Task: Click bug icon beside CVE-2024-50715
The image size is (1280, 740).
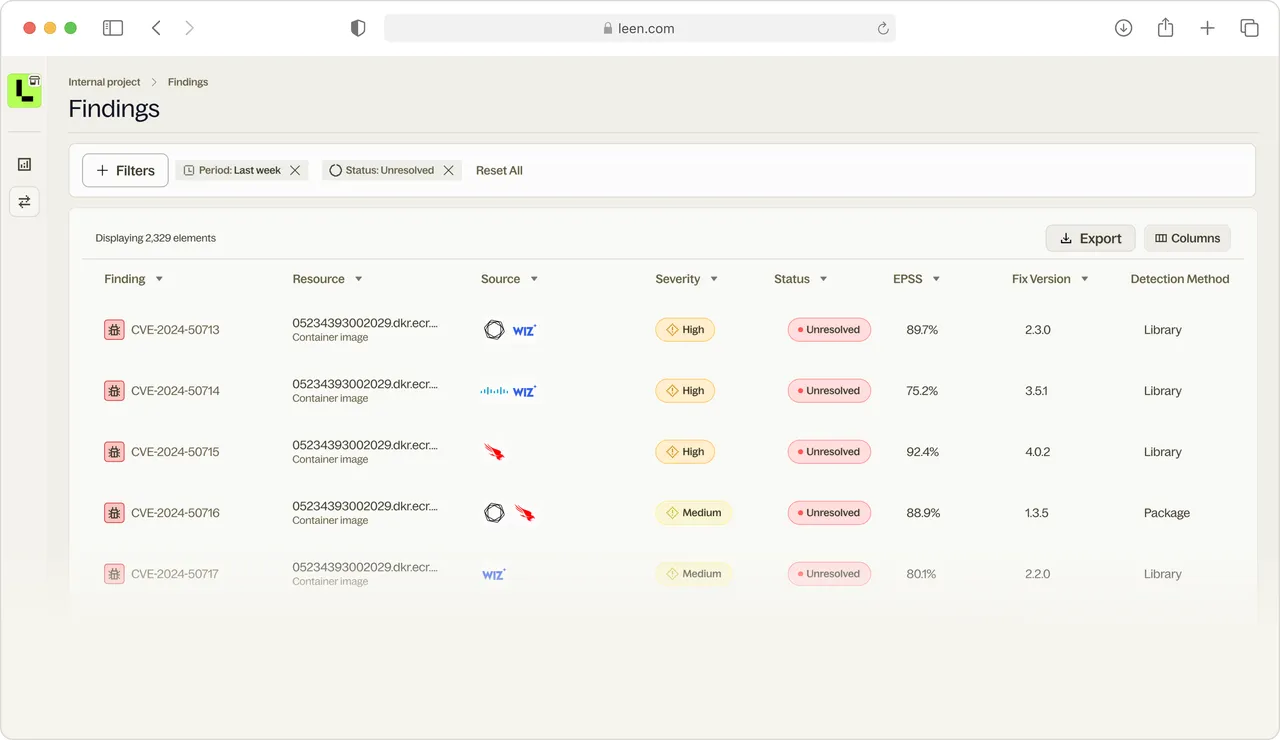Action: [114, 452]
